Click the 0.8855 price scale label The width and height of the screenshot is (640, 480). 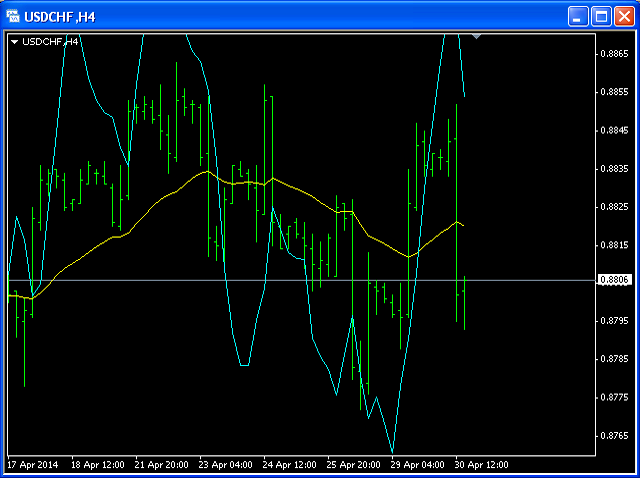pos(614,92)
